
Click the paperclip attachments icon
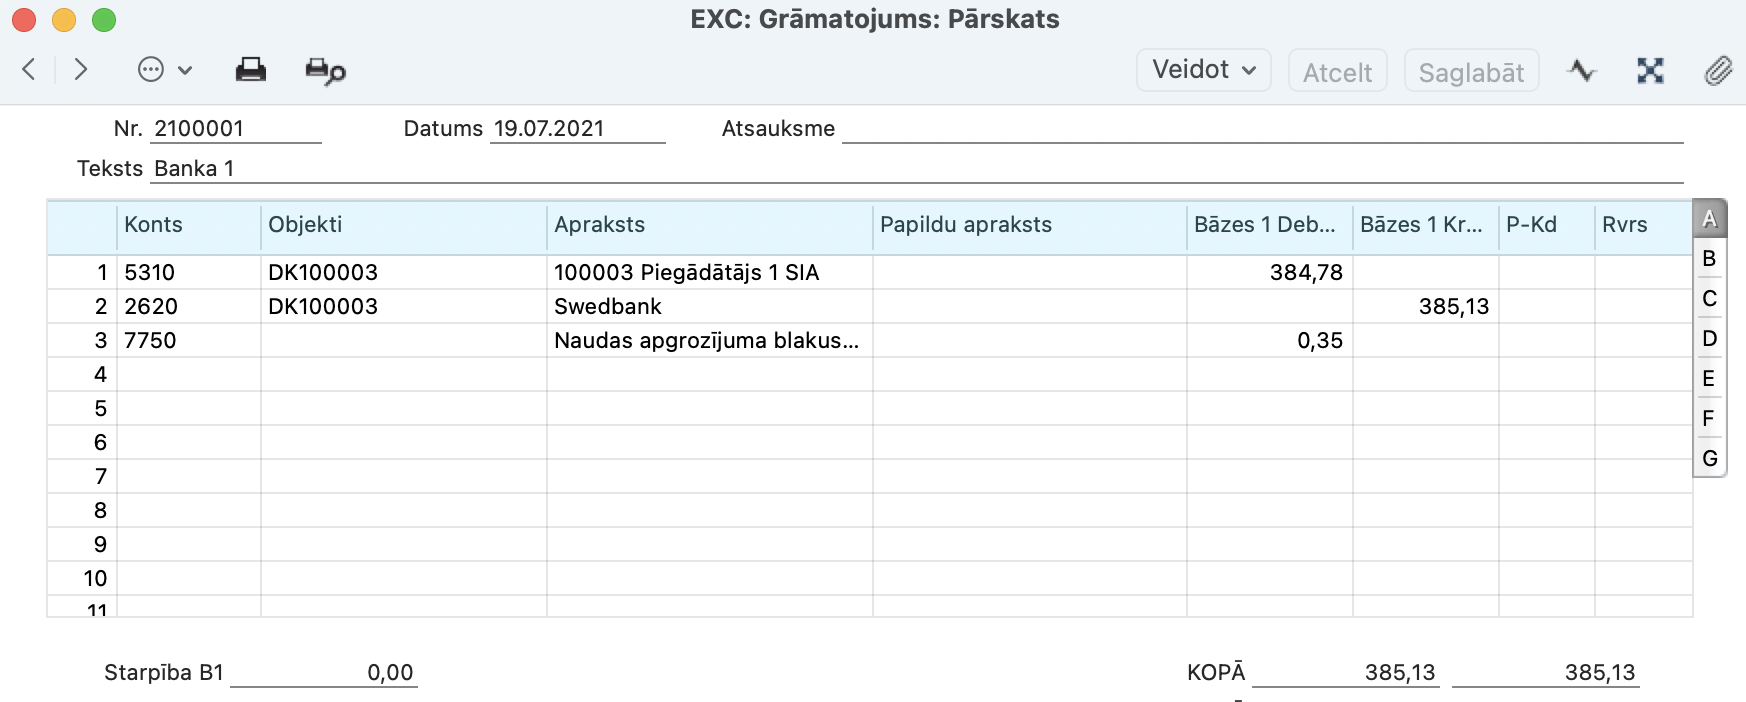[x=1718, y=70]
